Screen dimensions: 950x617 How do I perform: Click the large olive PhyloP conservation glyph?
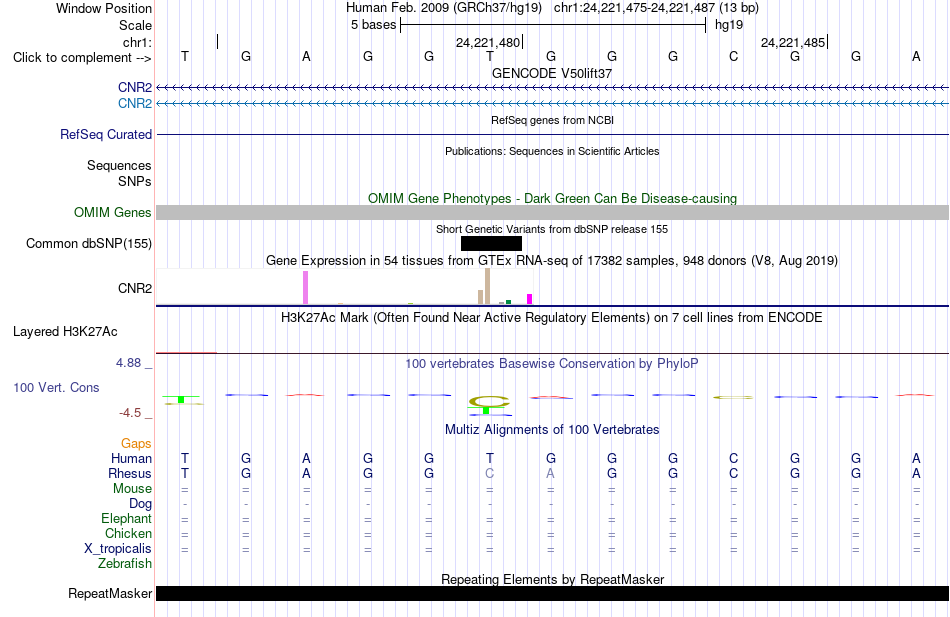[x=490, y=401]
